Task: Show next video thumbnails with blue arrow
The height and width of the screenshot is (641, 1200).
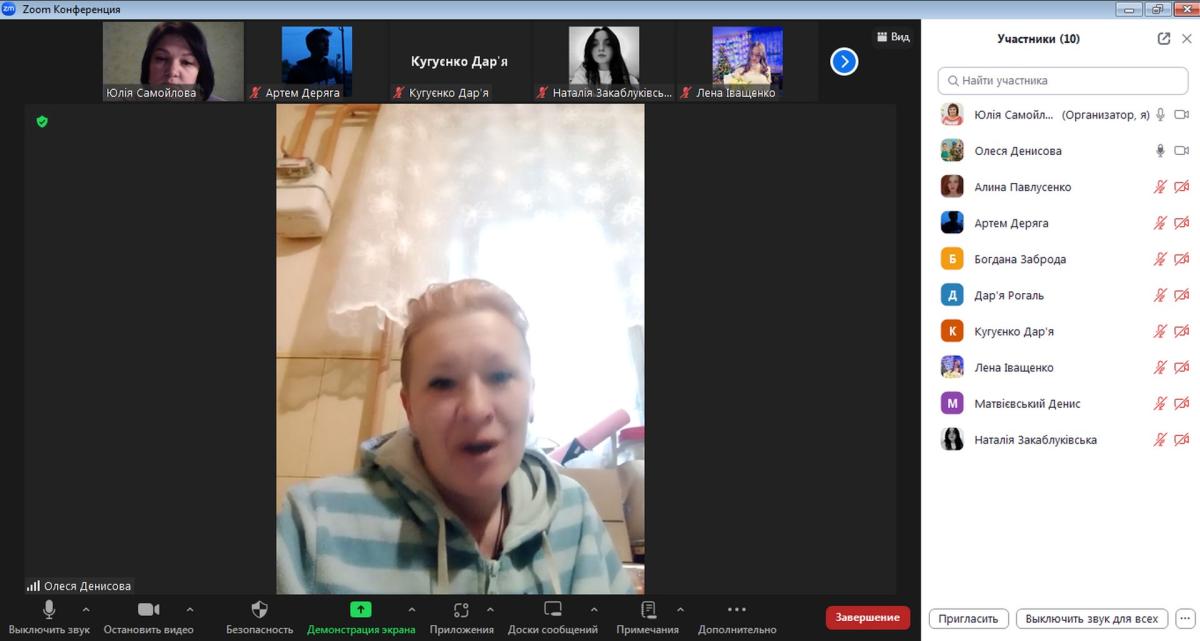Action: pyautogui.click(x=844, y=62)
